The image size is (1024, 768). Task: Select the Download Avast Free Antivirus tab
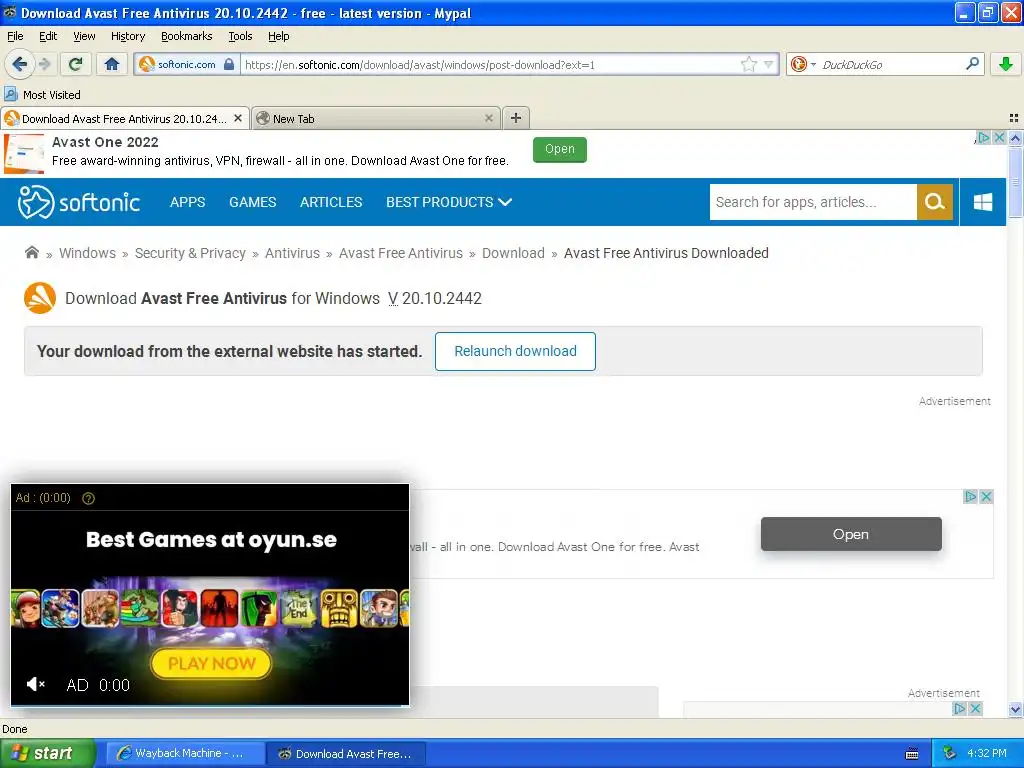124,118
